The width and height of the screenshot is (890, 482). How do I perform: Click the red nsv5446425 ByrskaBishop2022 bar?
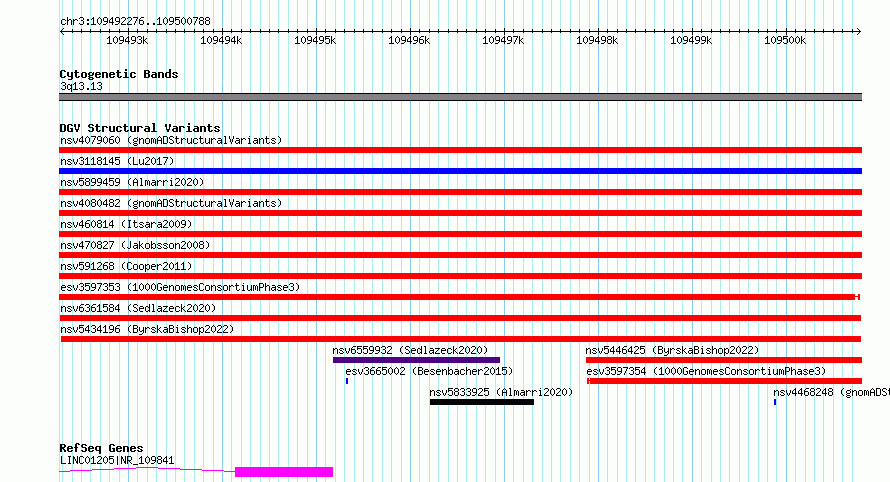[724, 360]
